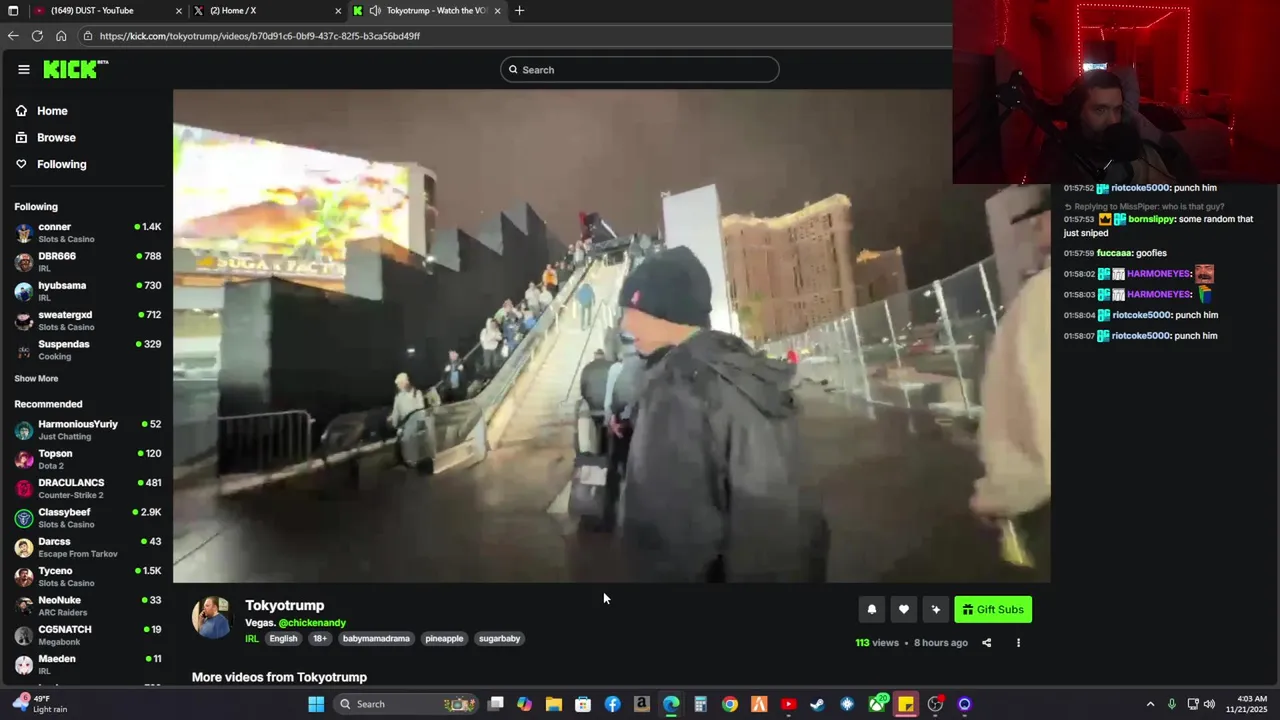Open Amazon from the taskbar
This screenshot has height=720, width=1280.
pos(642,704)
